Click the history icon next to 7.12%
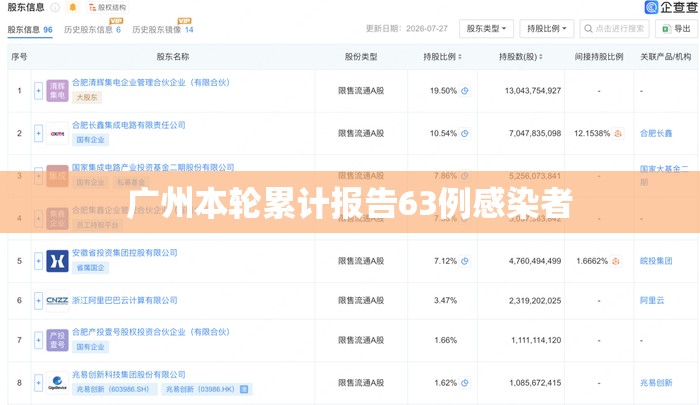This screenshot has width=700, height=405. point(465,261)
